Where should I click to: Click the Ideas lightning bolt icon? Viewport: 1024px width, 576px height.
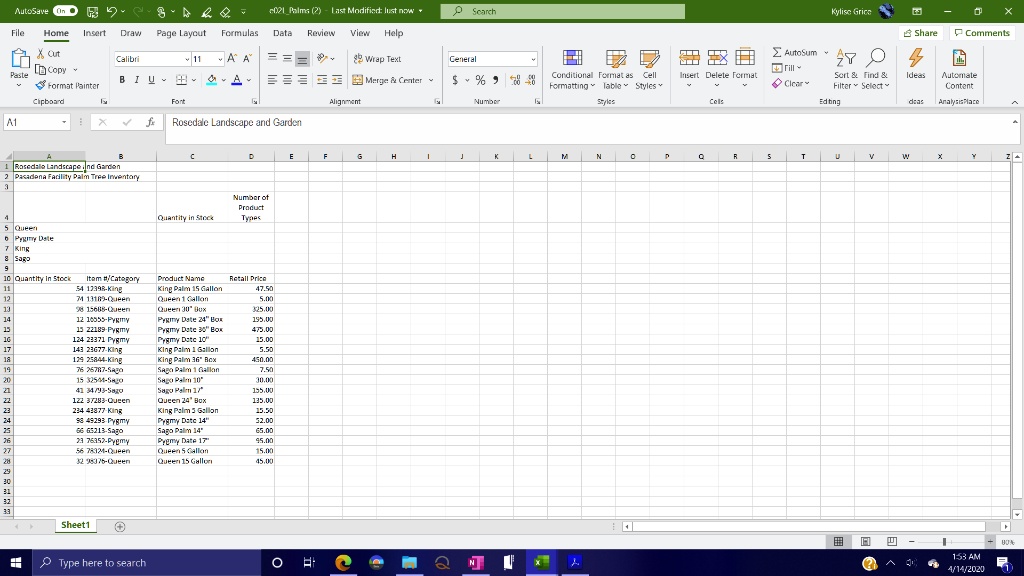tap(915, 59)
